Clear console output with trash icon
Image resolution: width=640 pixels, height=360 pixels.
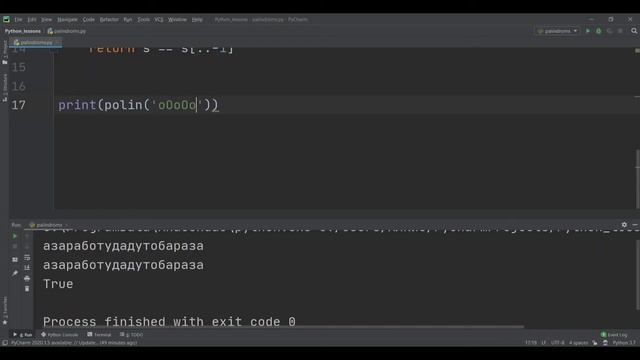[27, 289]
